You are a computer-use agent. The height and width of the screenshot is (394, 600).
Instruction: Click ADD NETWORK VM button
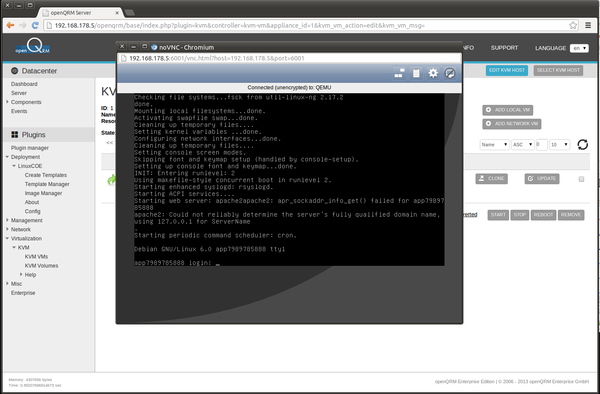(x=512, y=124)
